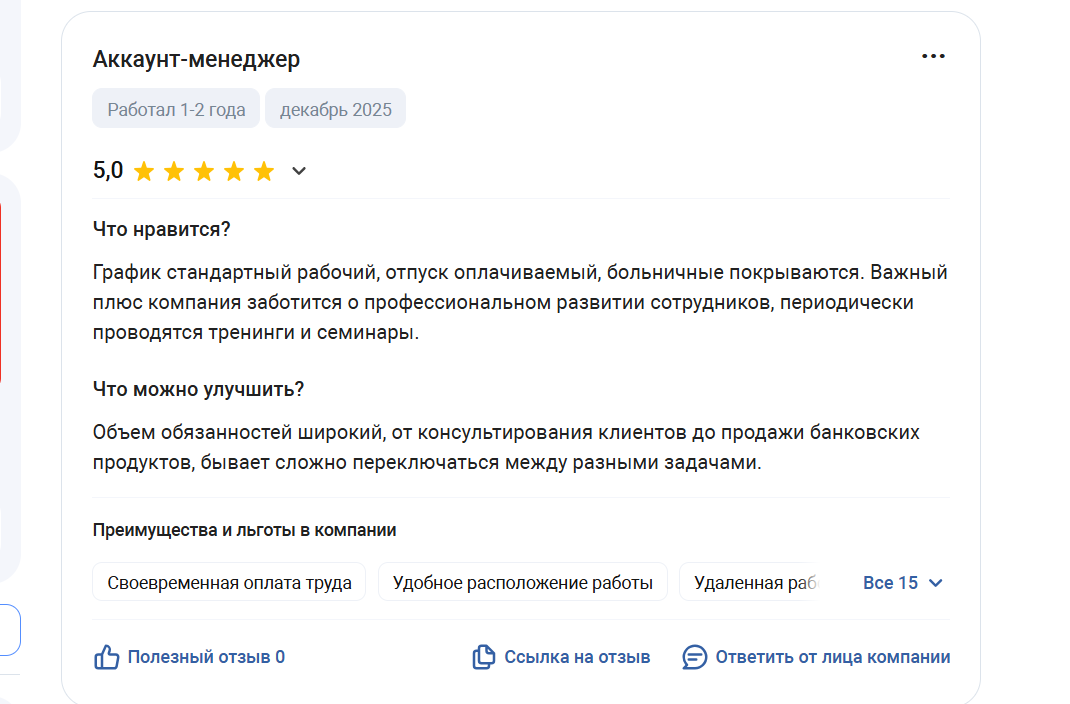Click the copy icon beside Ссылка на отзыв

coord(484,657)
